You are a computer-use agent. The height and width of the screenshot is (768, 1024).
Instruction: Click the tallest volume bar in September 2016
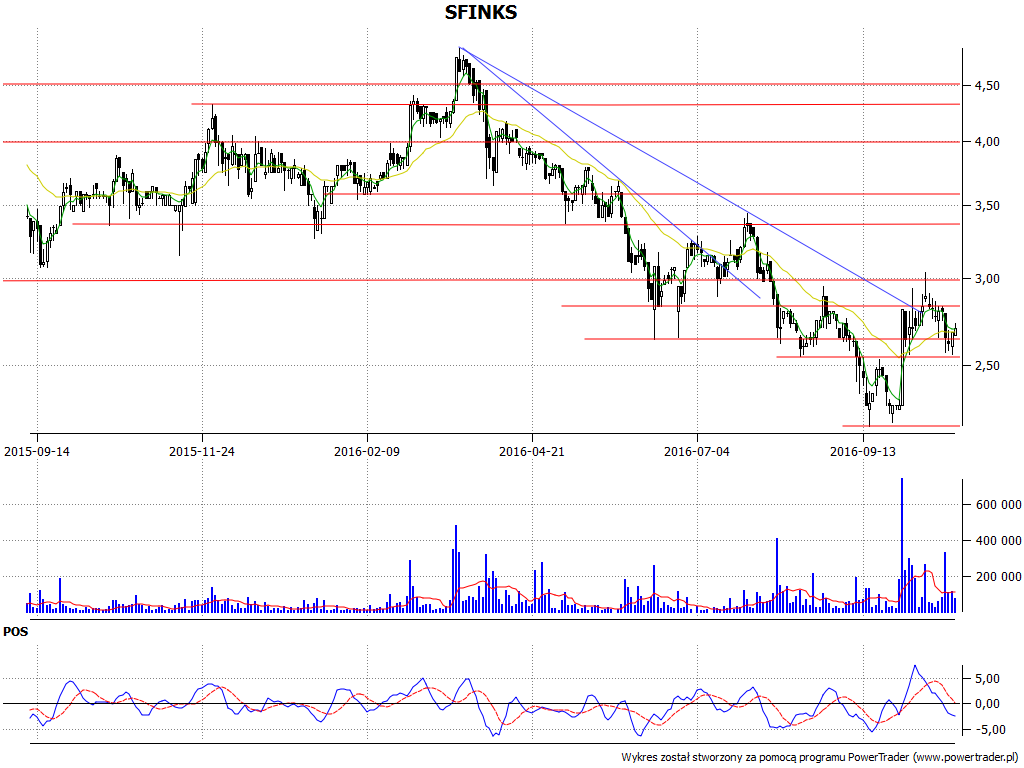902,545
